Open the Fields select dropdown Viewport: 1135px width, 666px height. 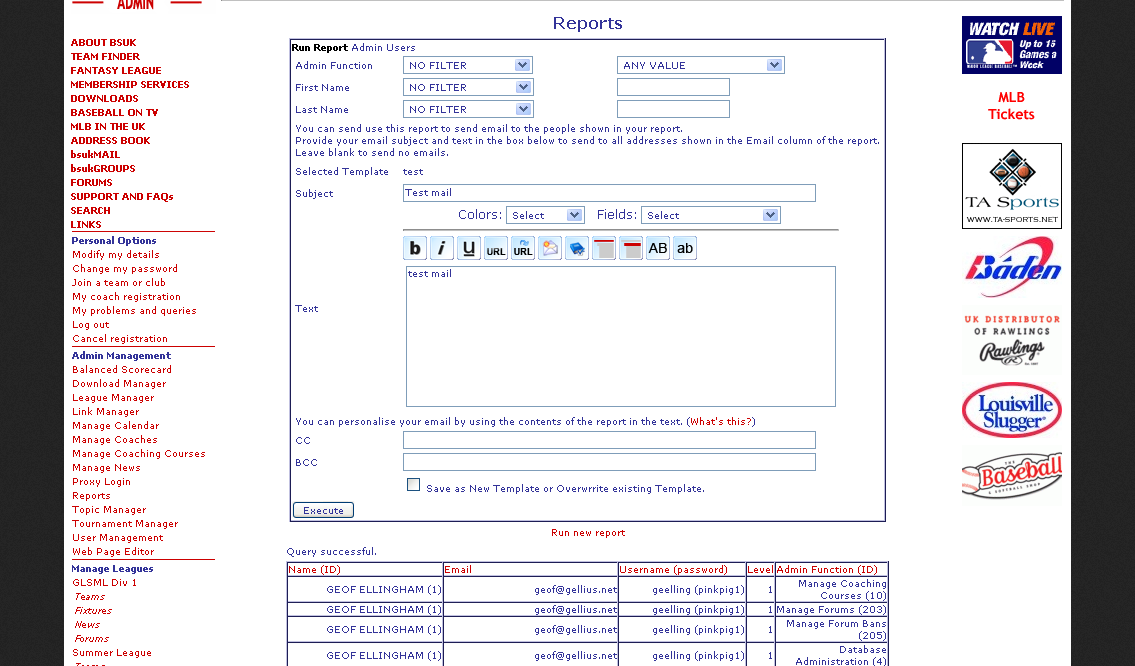711,215
